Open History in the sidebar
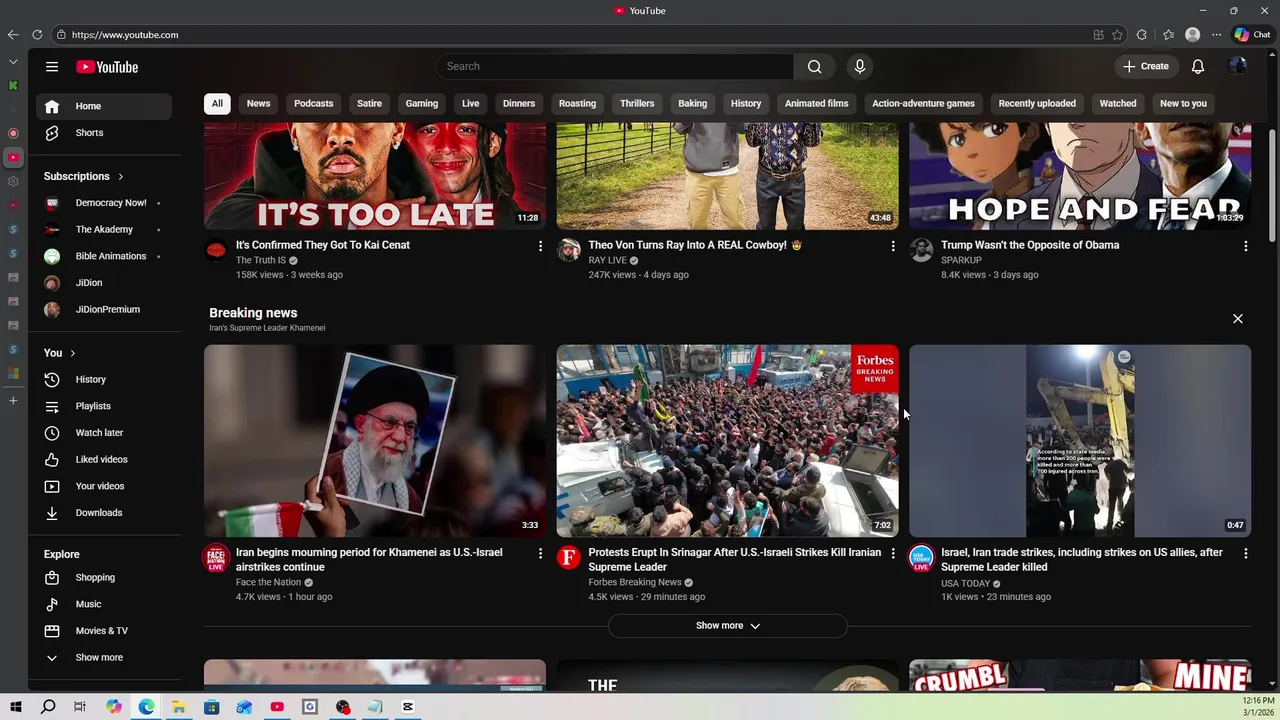Screen dimensions: 1280x720 coord(104,380)
